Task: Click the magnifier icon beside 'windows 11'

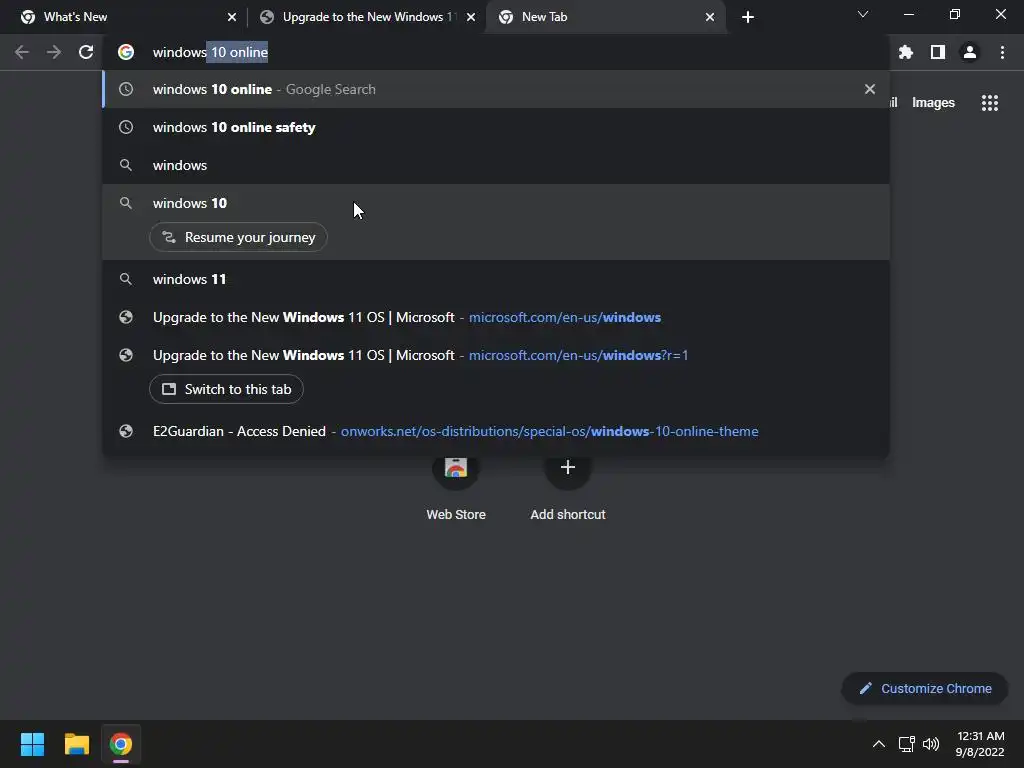Action: (x=126, y=279)
